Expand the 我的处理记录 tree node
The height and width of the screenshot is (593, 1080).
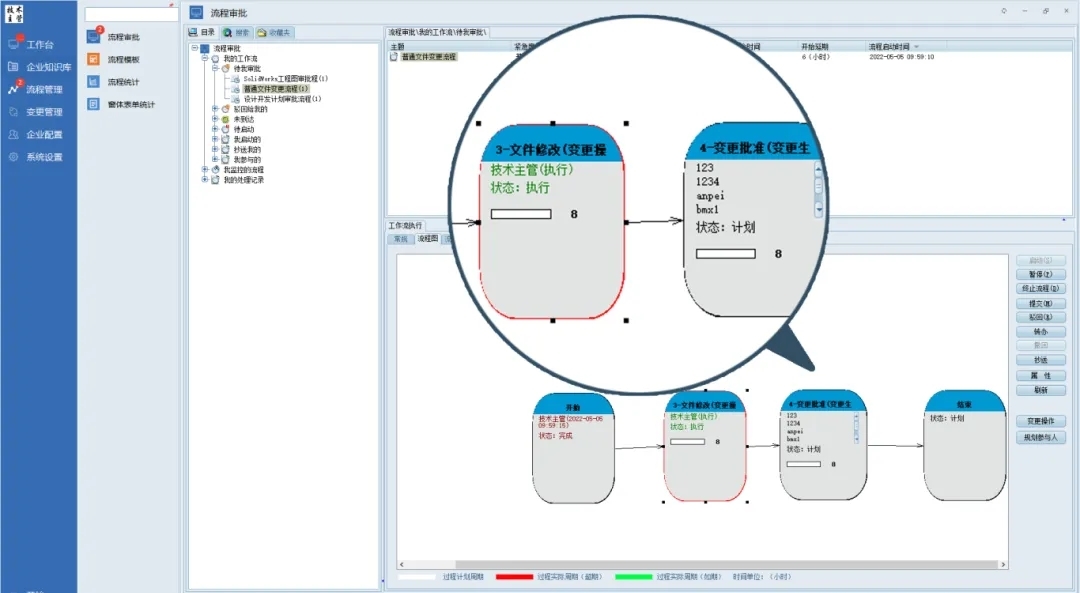[205, 180]
